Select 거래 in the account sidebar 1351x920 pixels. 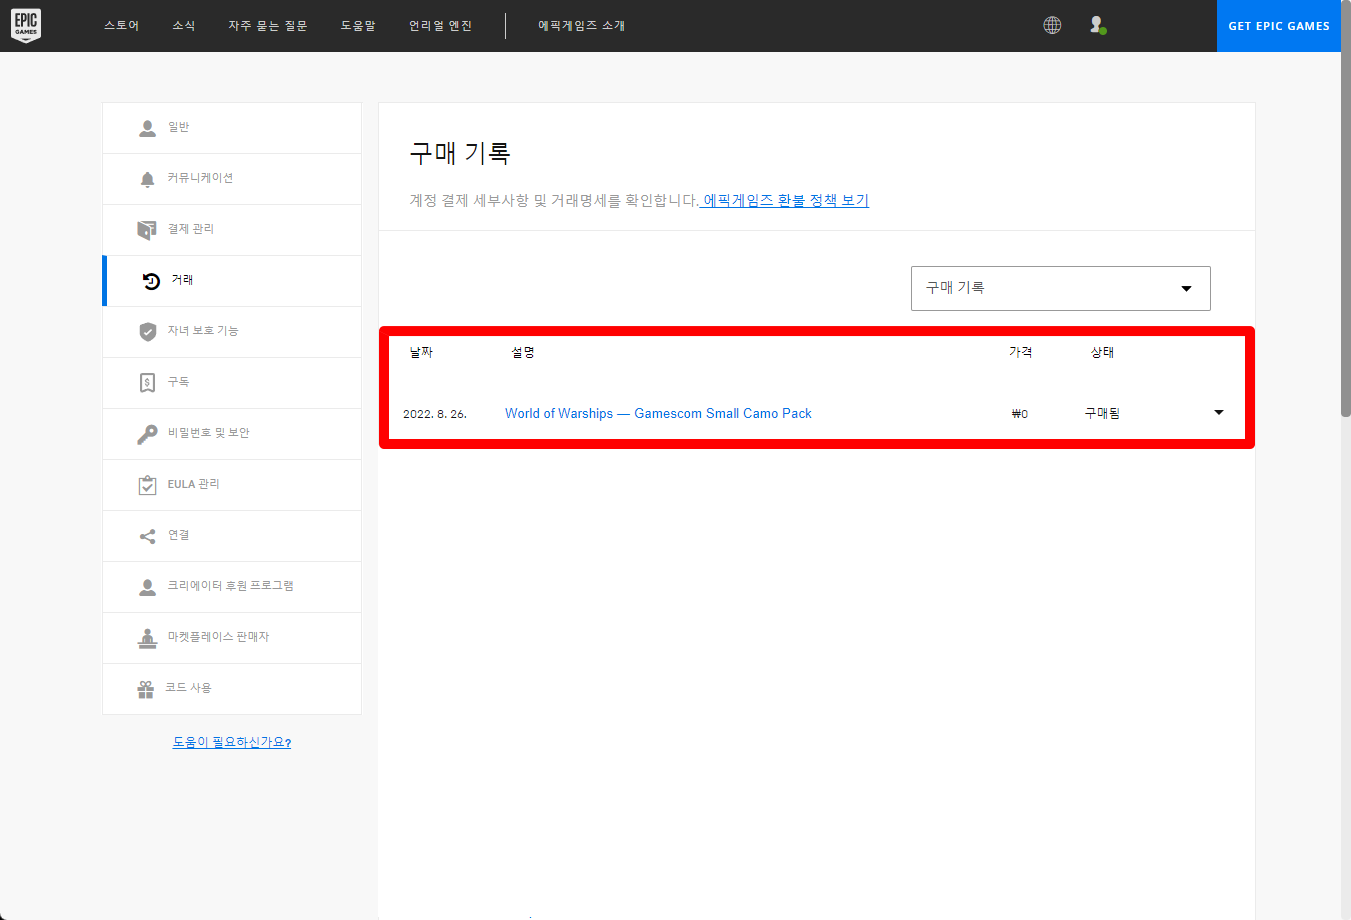232,281
